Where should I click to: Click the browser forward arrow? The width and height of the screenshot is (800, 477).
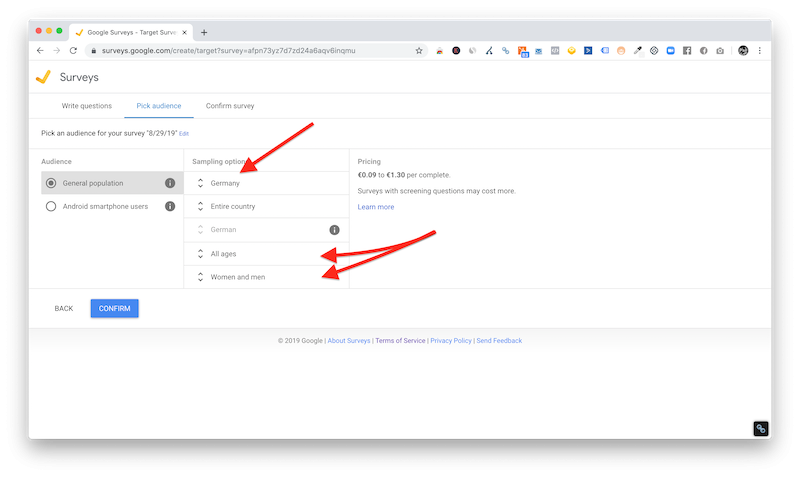pos(57,51)
